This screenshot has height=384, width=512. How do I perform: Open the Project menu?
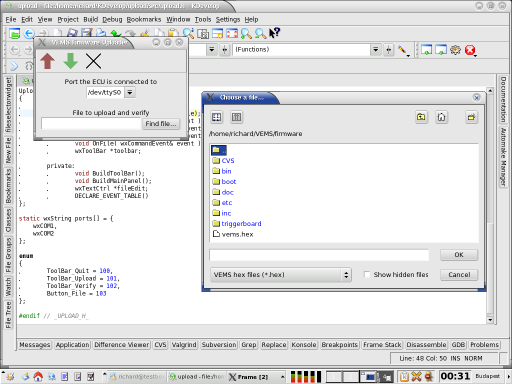click(x=68, y=19)
